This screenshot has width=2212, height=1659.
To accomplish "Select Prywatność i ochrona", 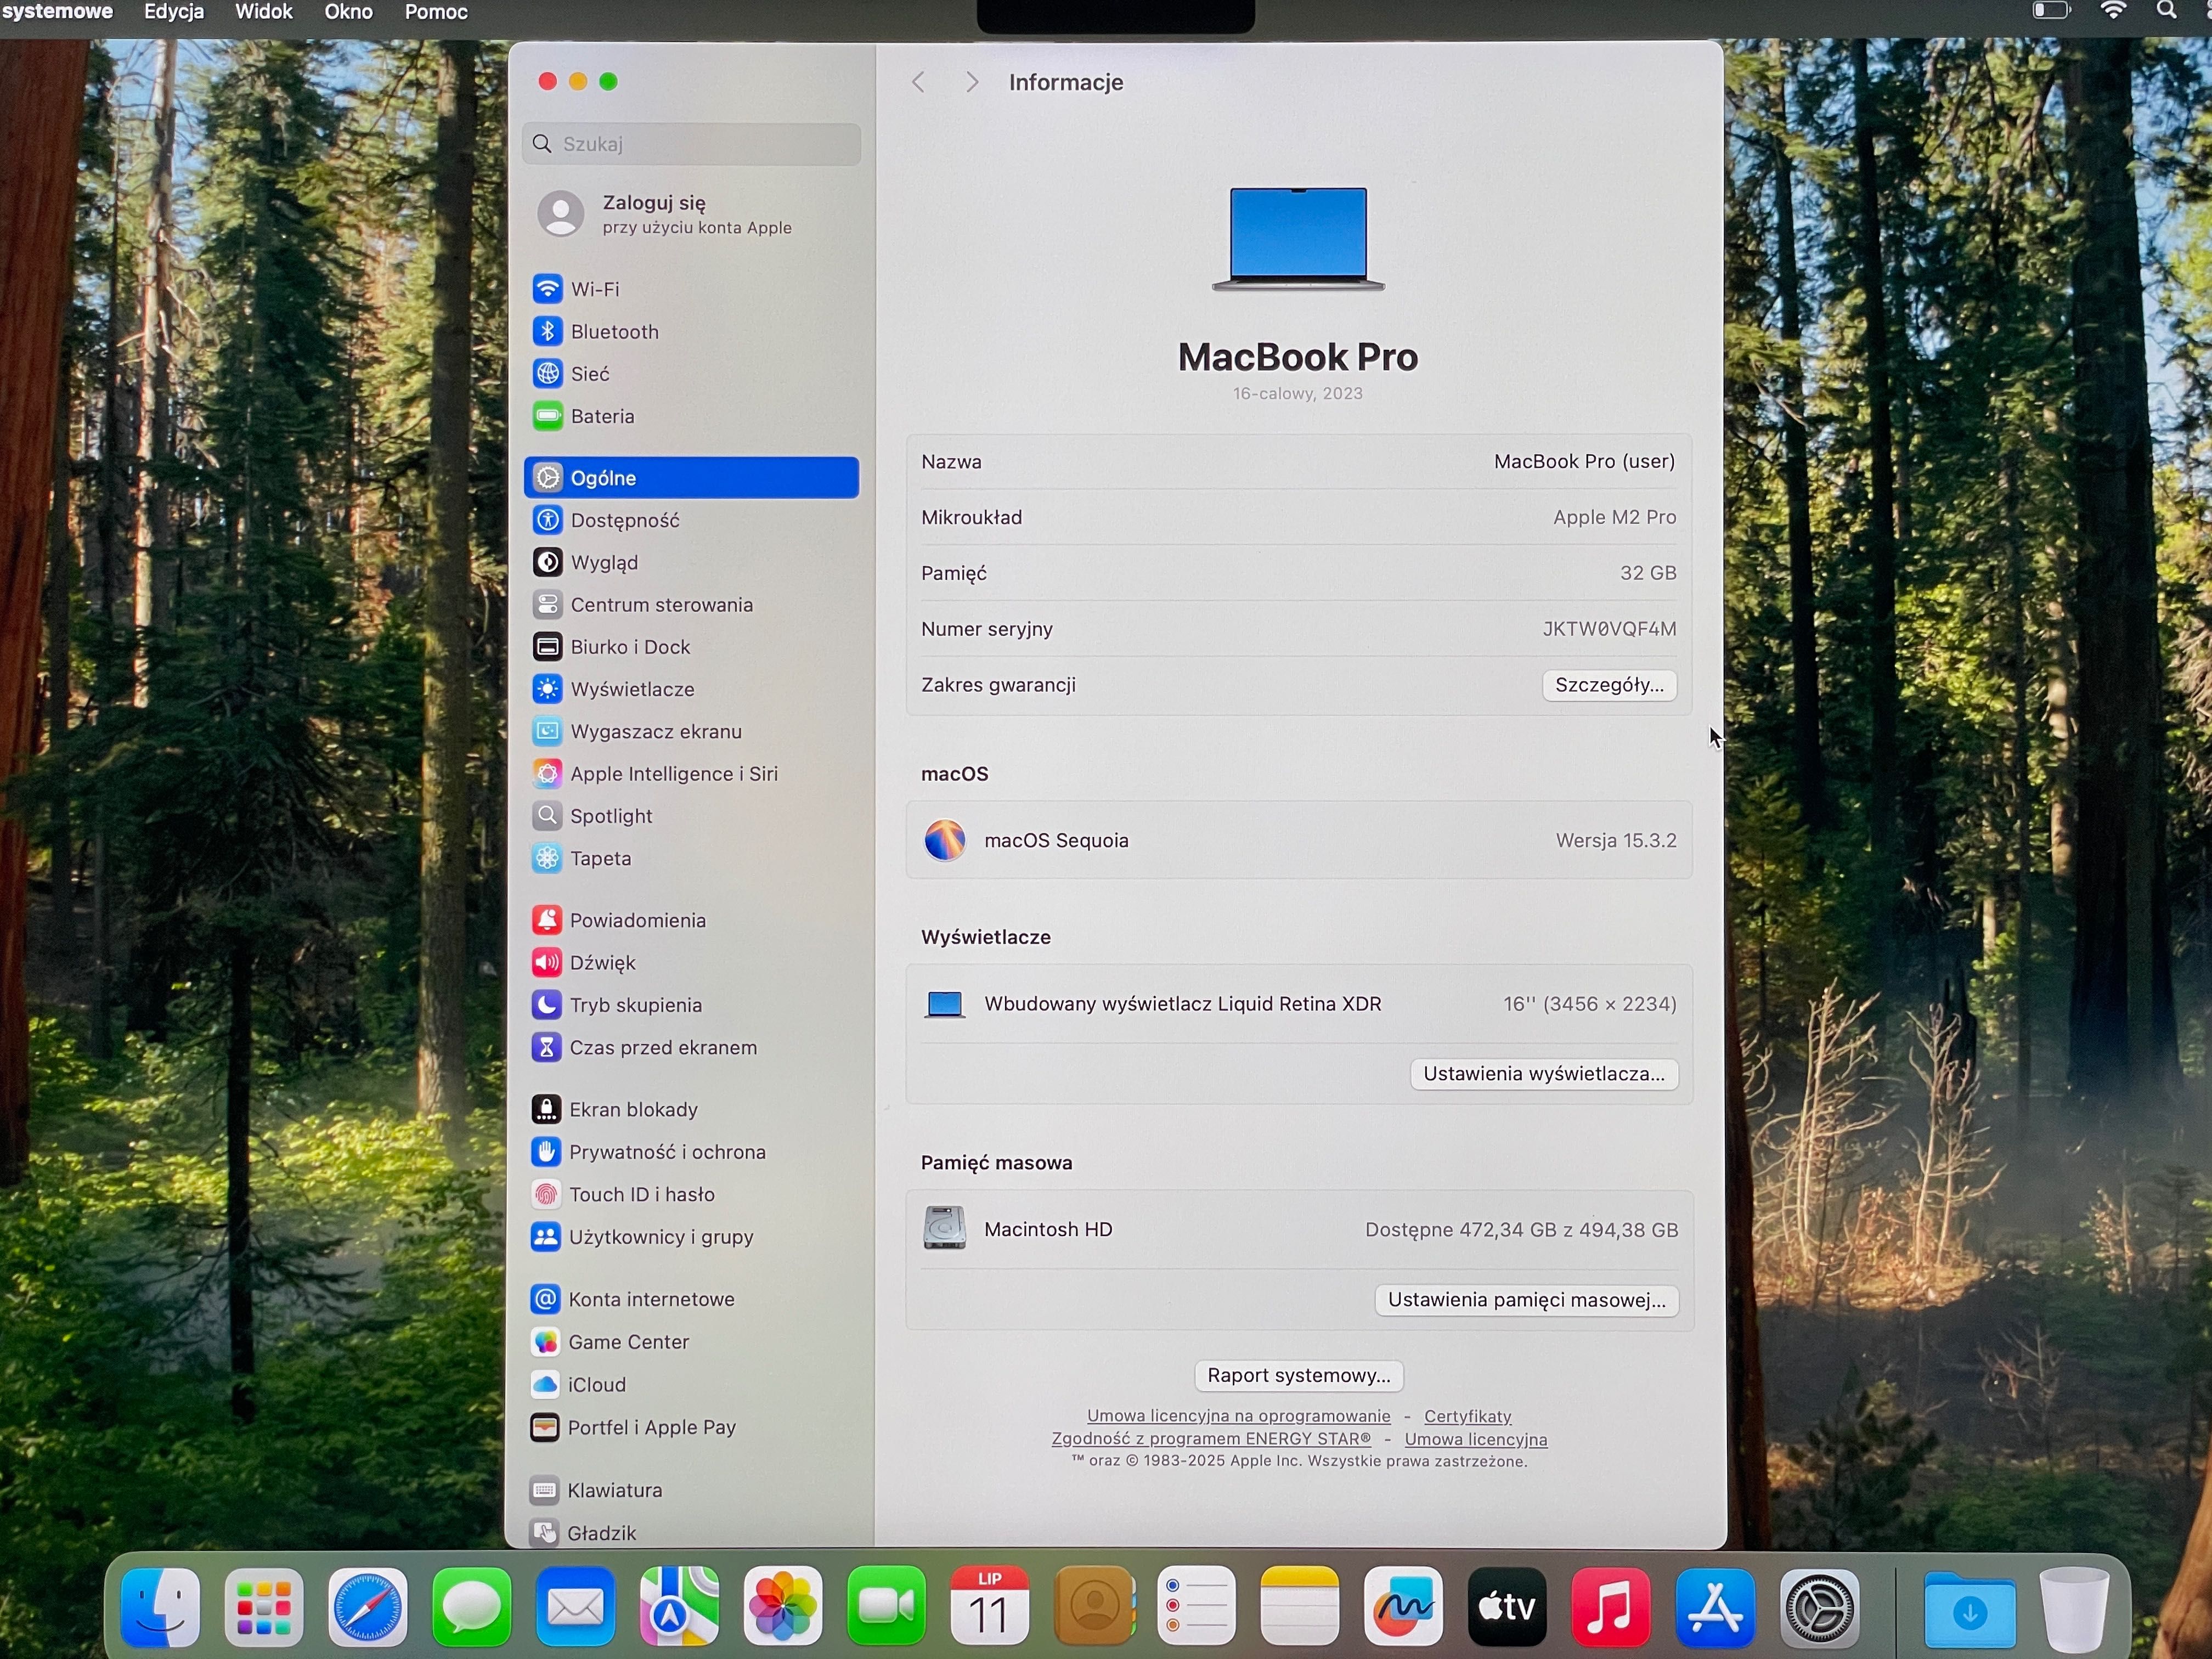I will coord(691,1152).
